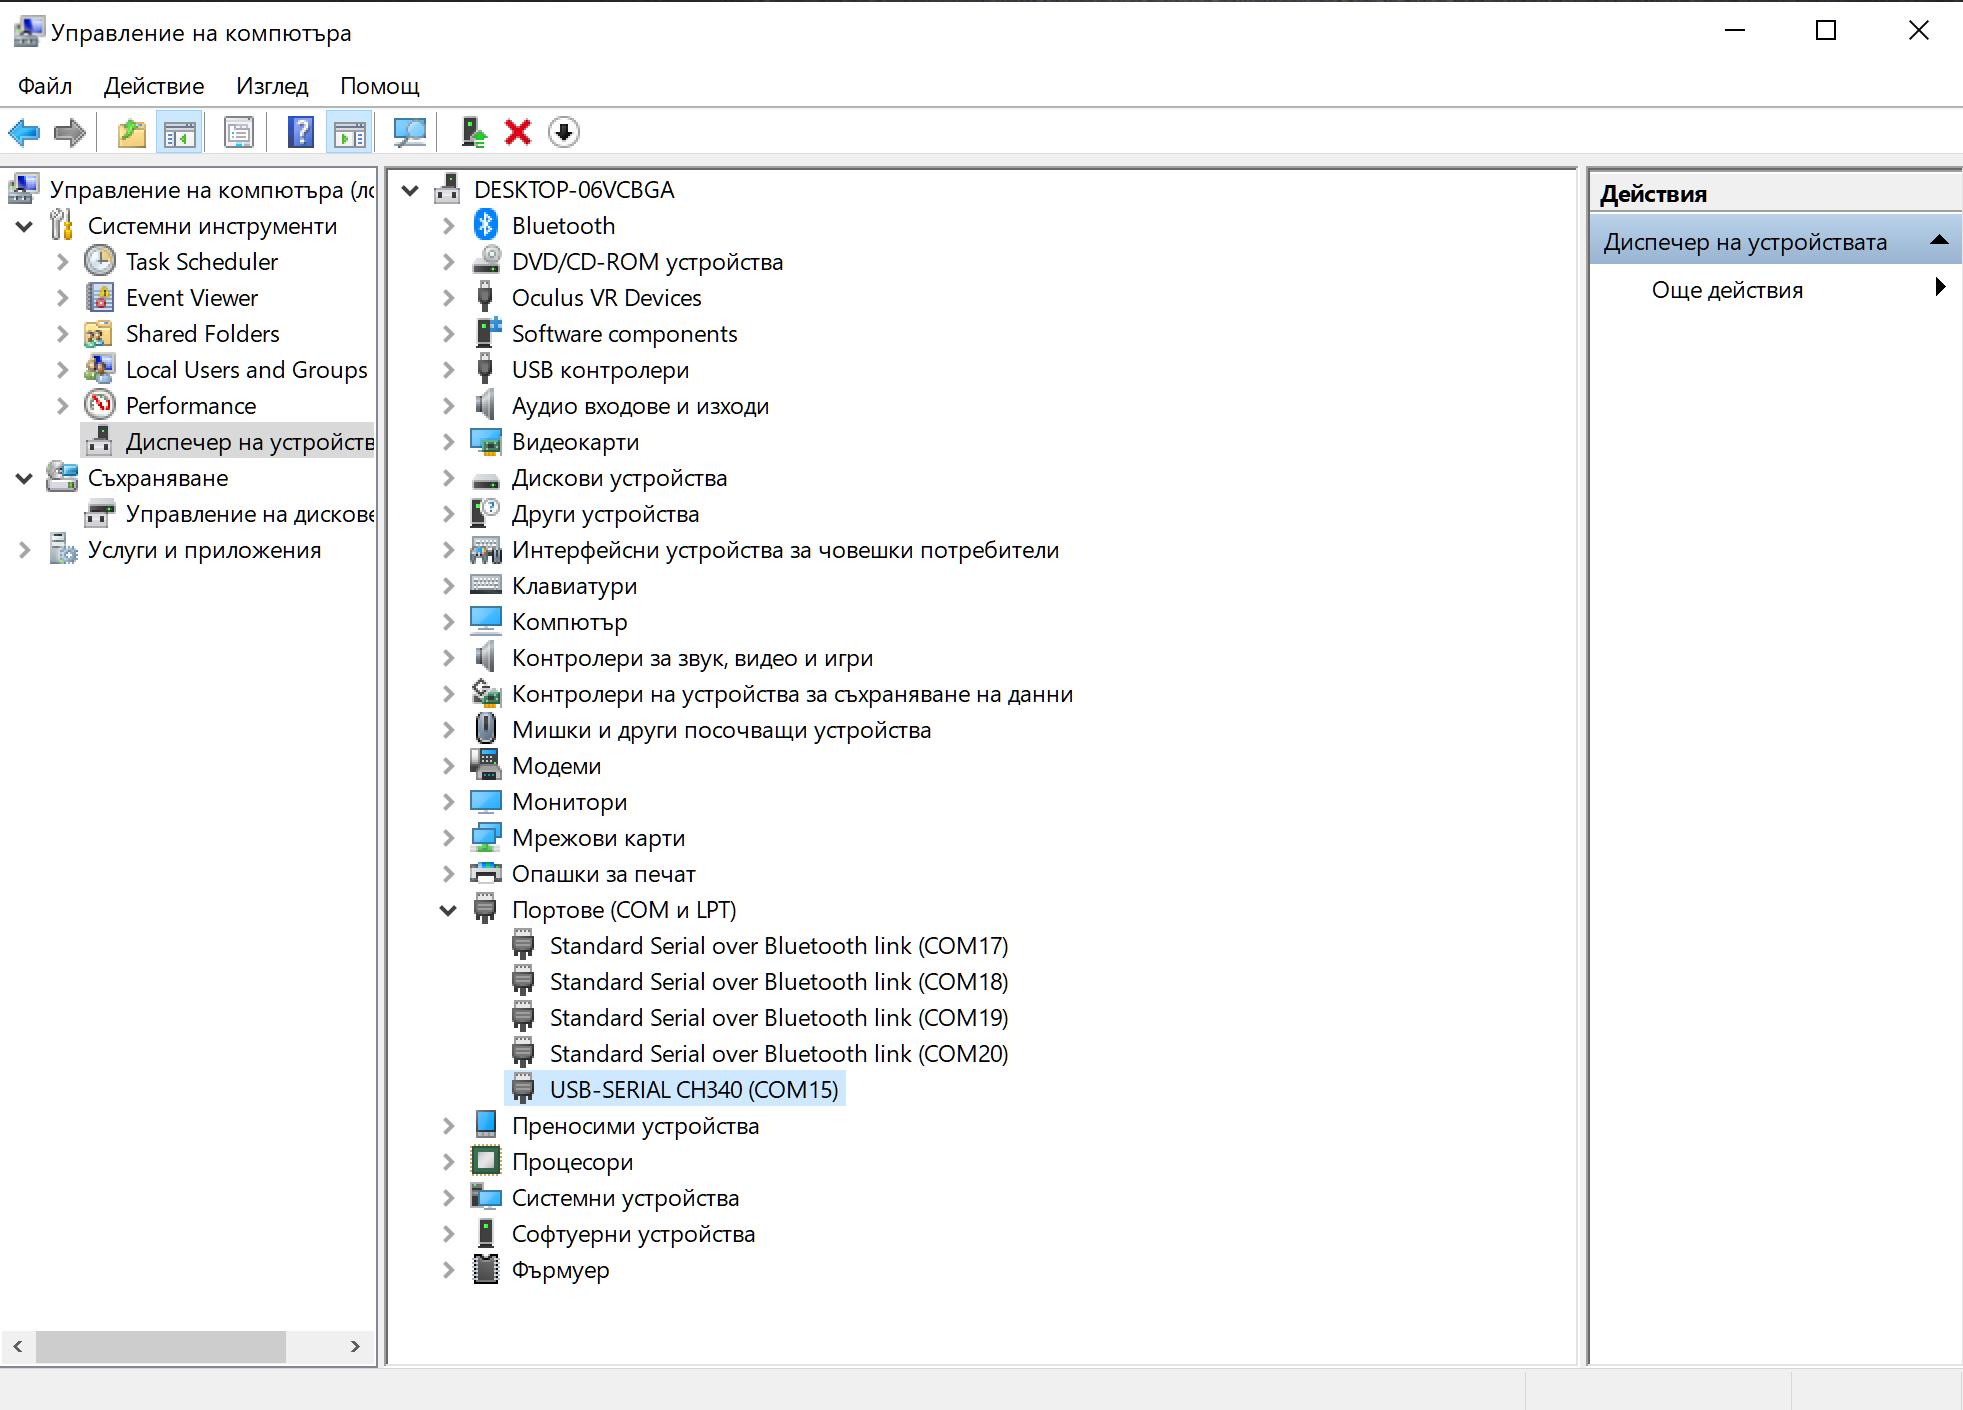Open the Изглед menu

click(272, 86)
